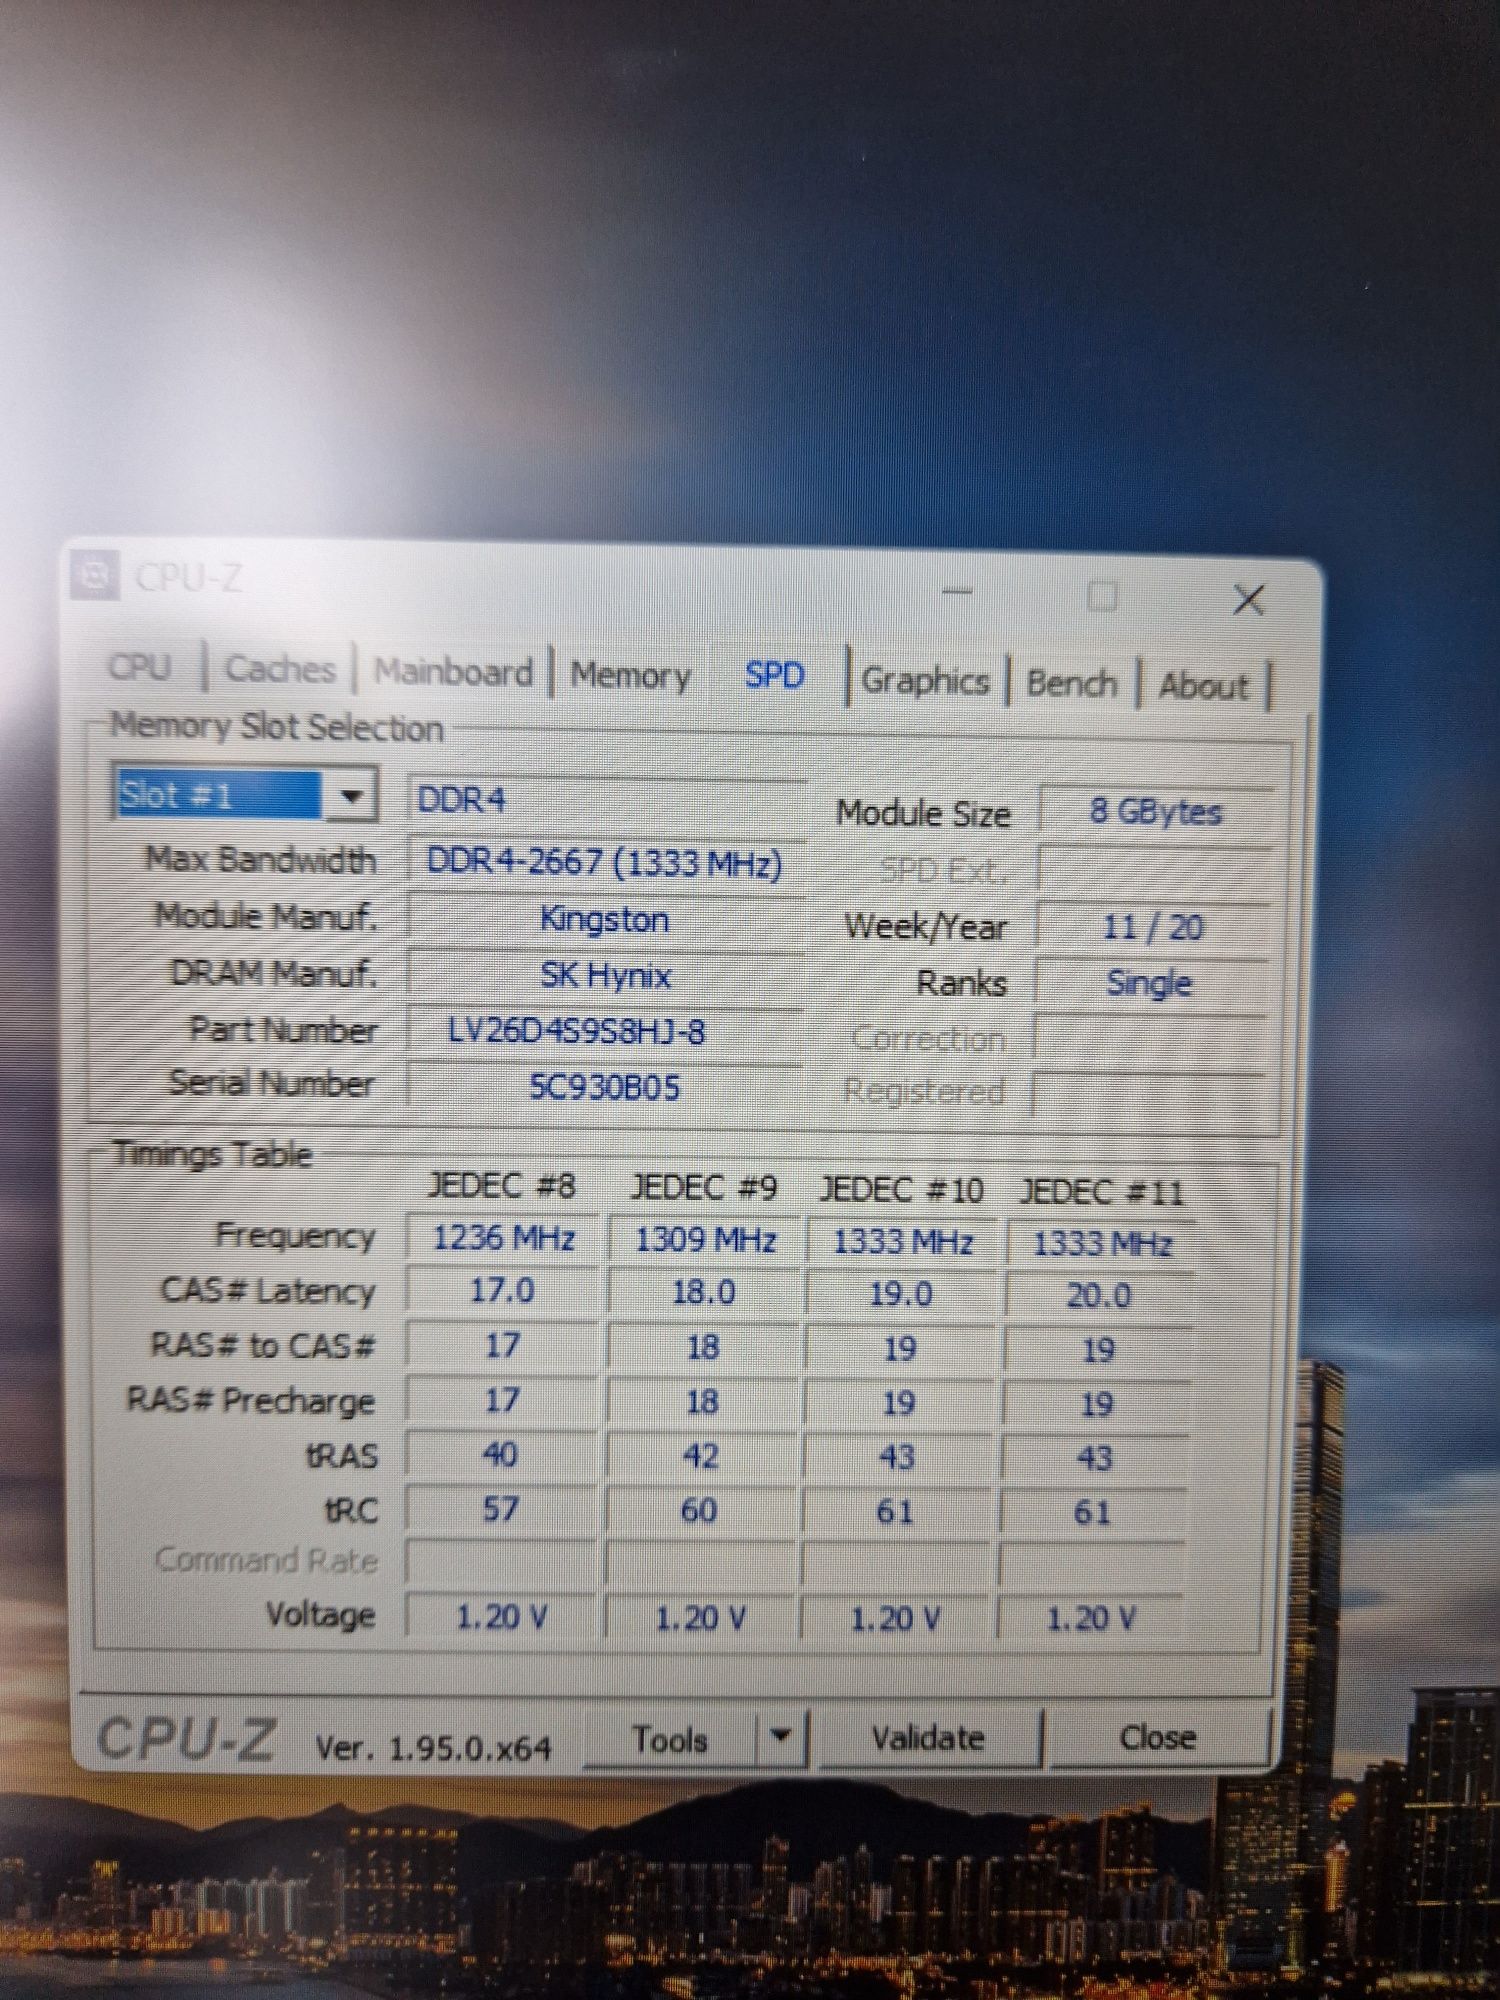Expand the Slot #1 memory slot dropdown
The height and width of the screenshot is (2000, 1500).
pos(350,796)
